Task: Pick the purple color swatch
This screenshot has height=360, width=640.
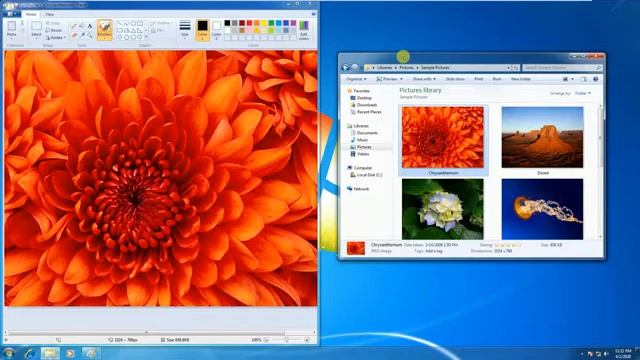Action: [293, 23]
